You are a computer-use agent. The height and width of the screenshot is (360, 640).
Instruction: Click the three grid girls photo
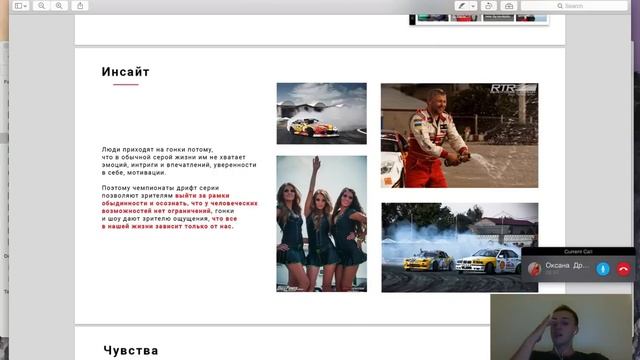click(x=322, y=224)
